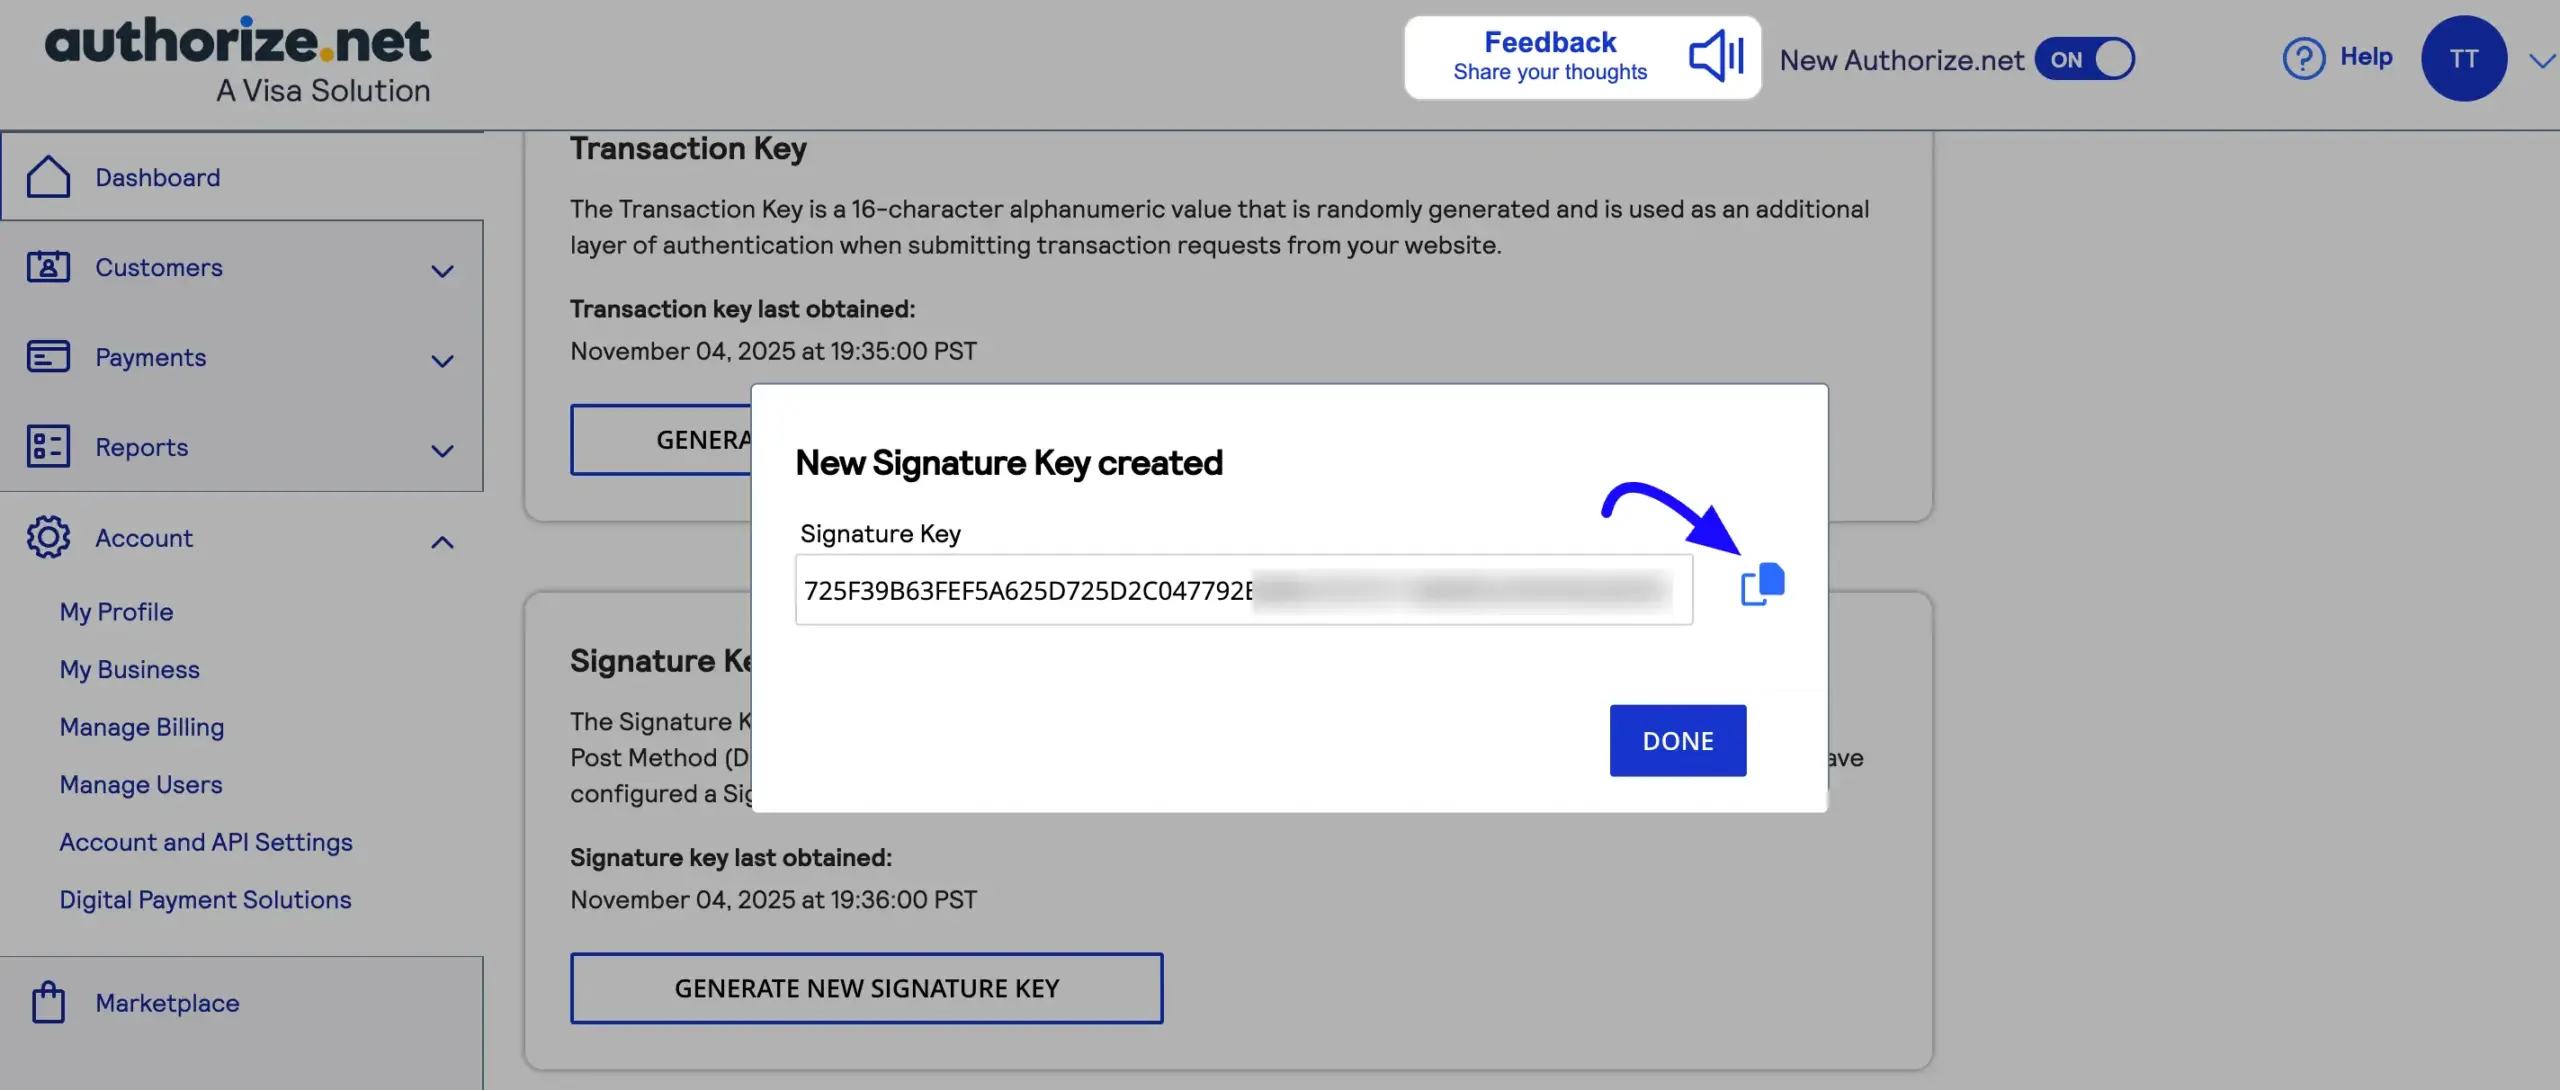2560x1090 pixels.
Task: Click the Payments card icon
Action: click(48, 357)
